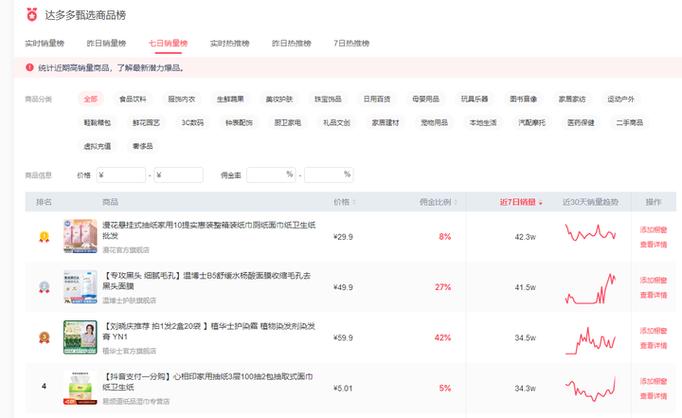Image resolution: width=682 pixels, height=418 pixels.
Task: Open the 漫花官方旗舰店 store link
Action: coord(126,250)
